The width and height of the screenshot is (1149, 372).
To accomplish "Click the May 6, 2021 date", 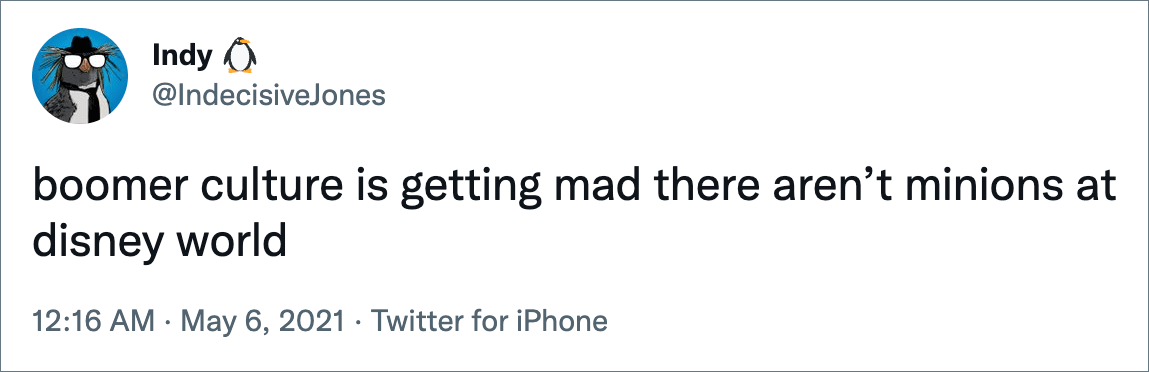I will [262, 321].
